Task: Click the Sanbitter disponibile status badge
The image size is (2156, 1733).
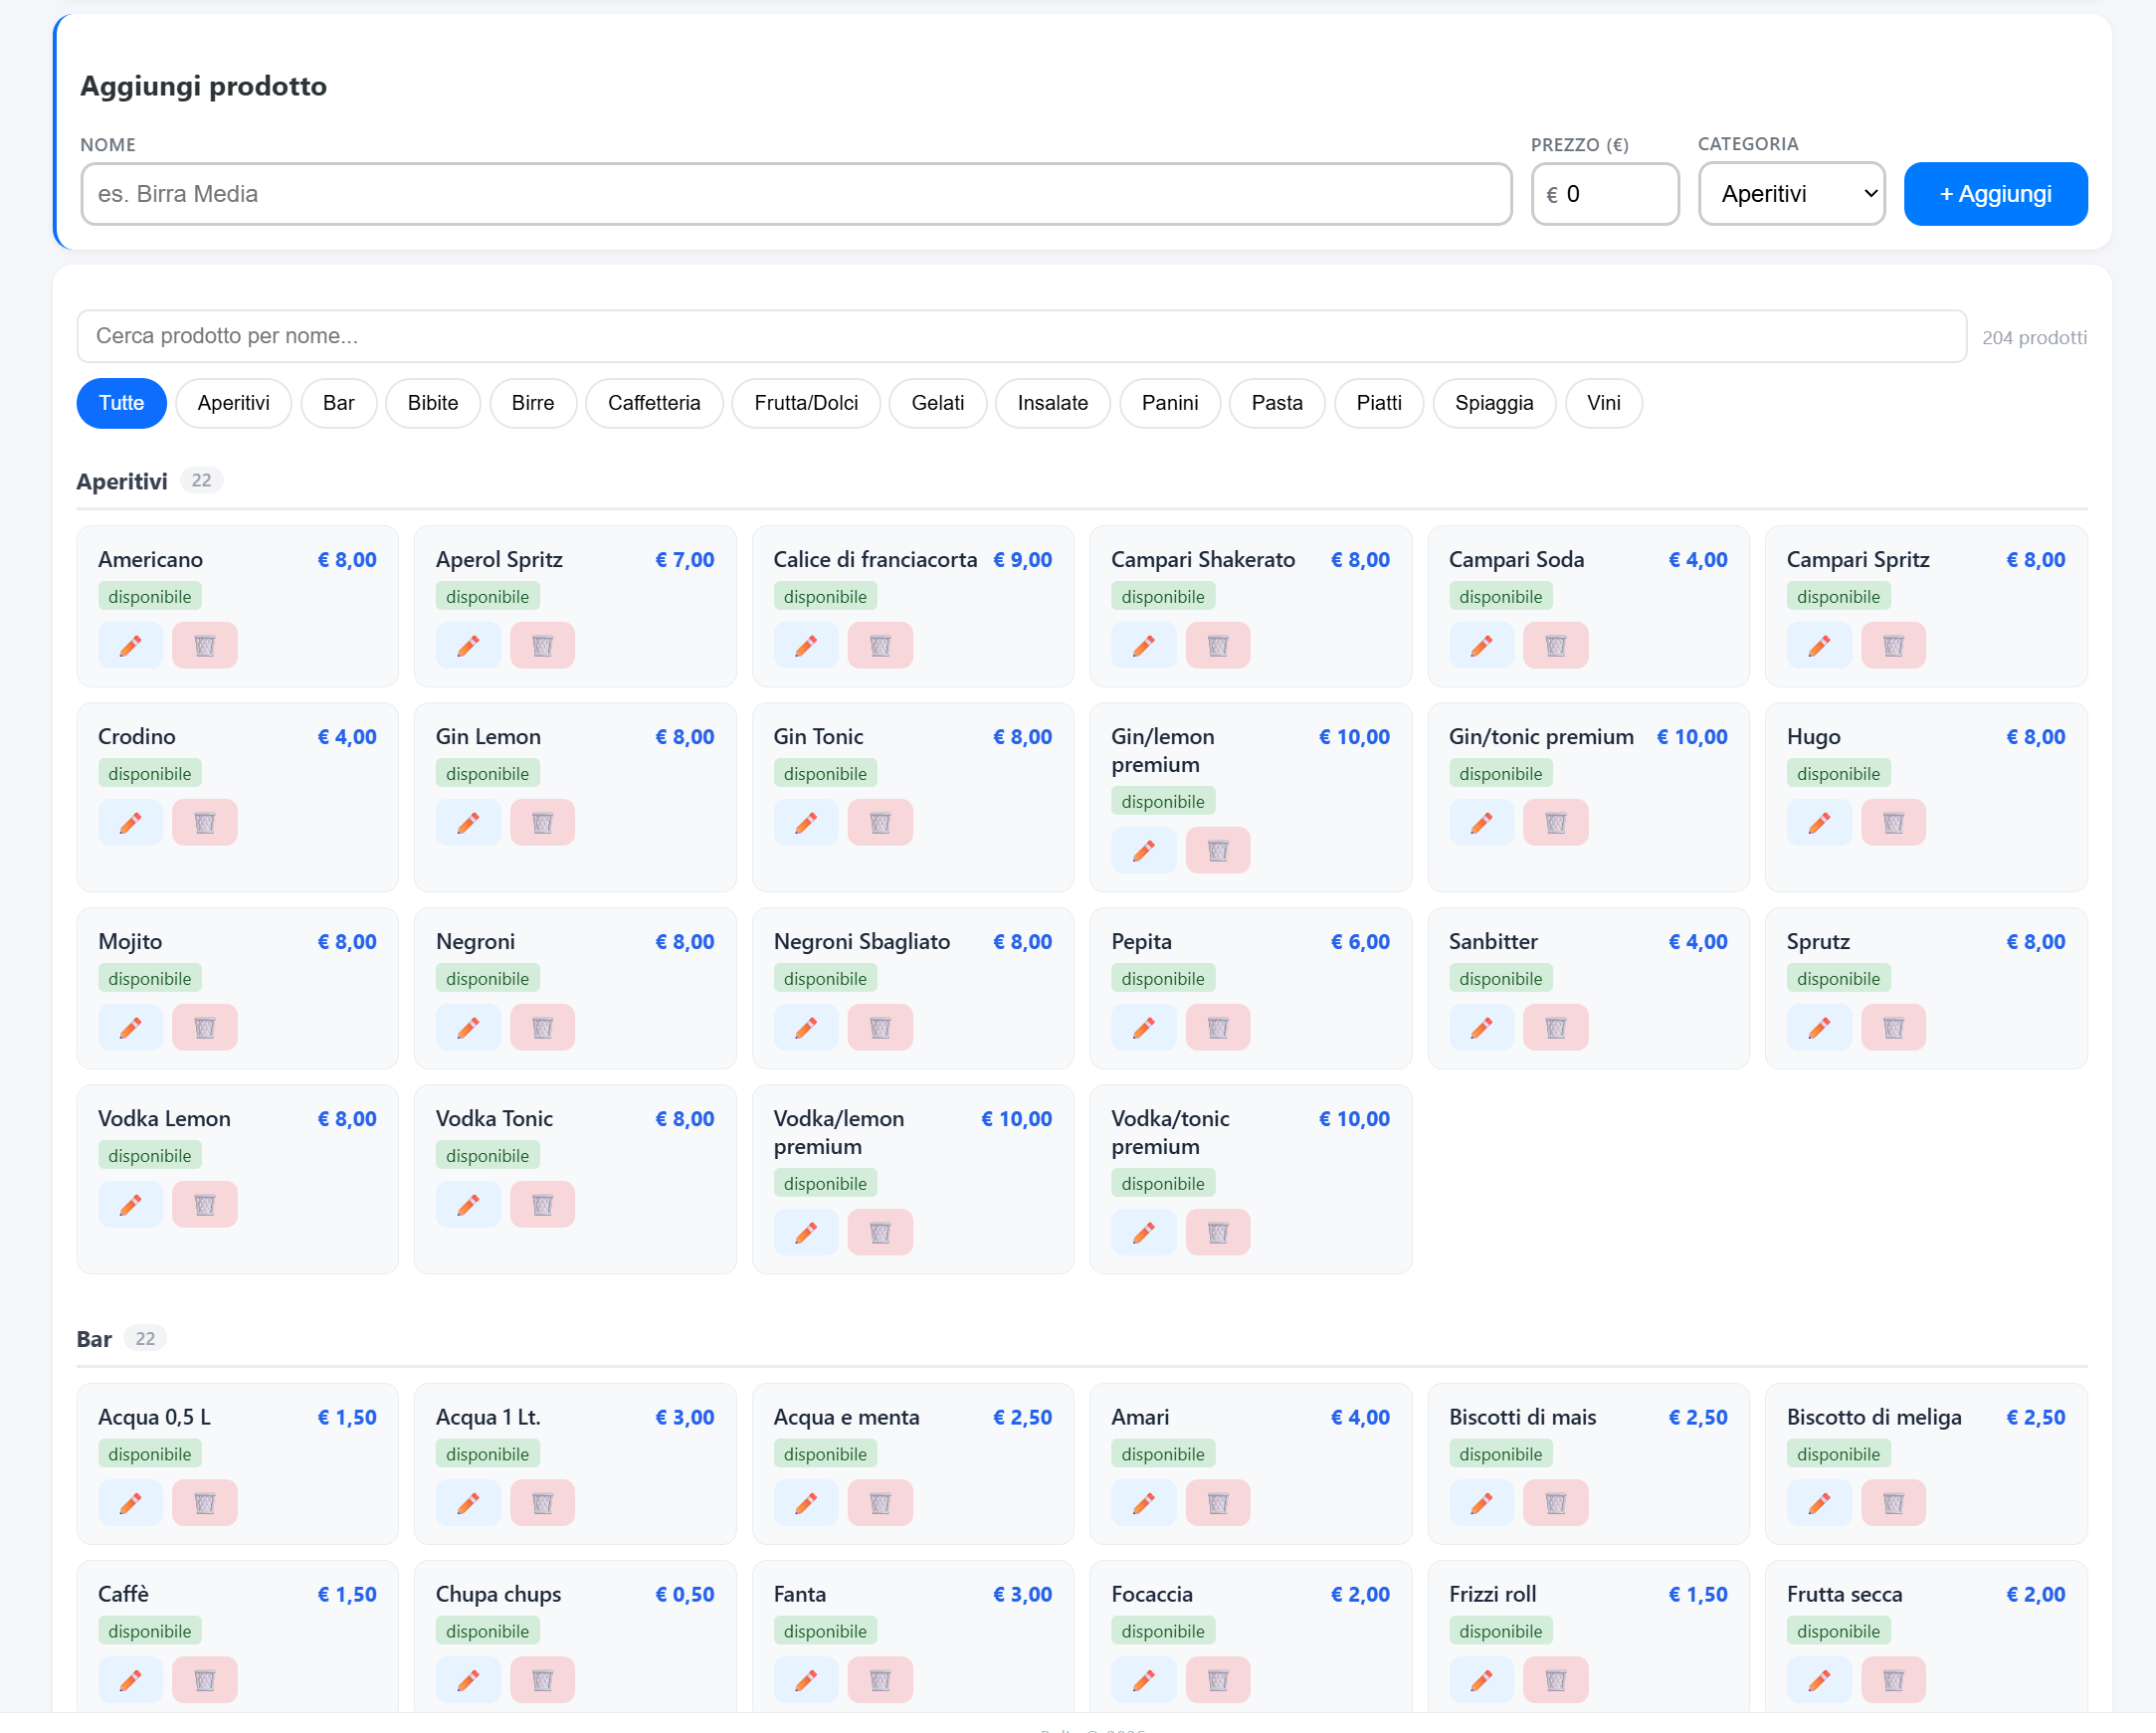Action: [1500, 978]
